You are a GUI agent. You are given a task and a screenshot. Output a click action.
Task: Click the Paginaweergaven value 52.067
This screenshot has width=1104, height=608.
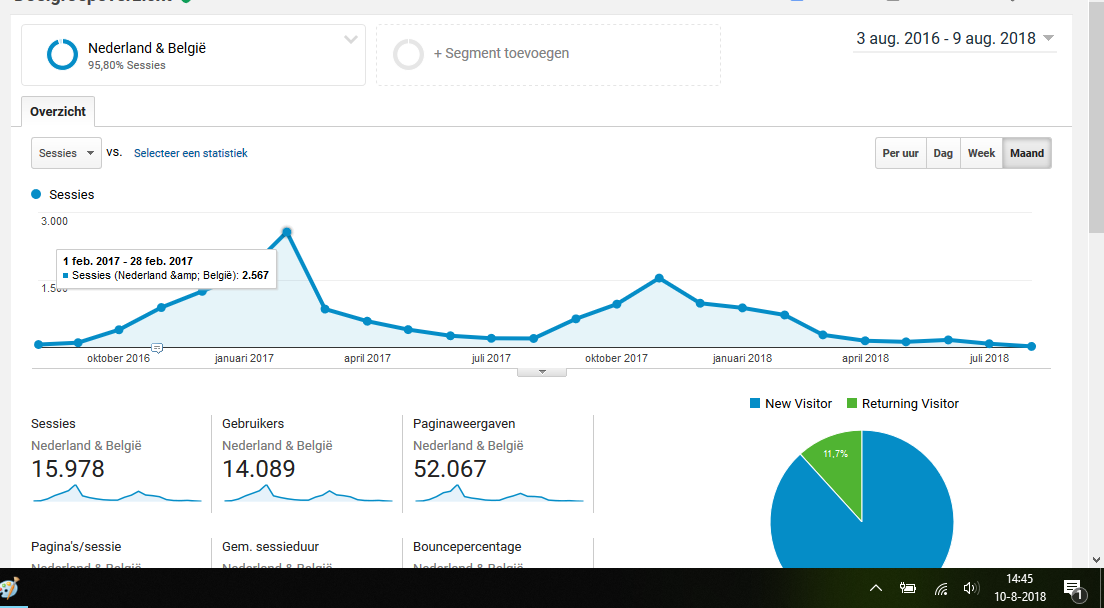[449, 469]
